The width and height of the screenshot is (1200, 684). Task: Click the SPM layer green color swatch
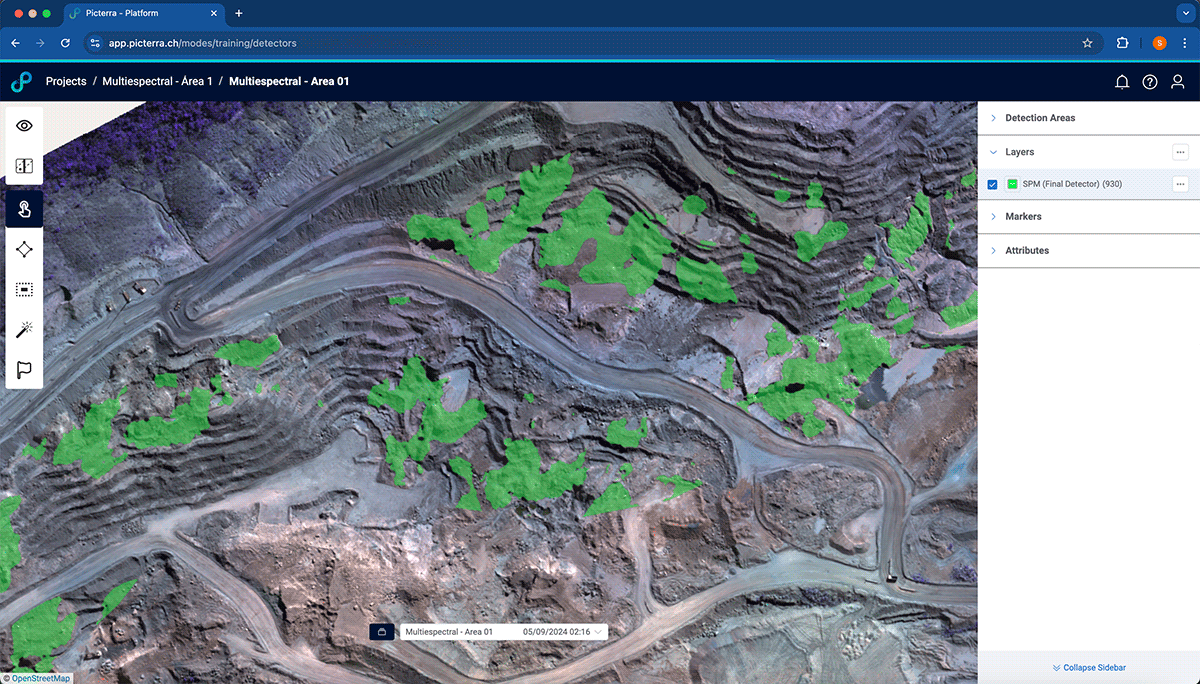click(1012, 184)
